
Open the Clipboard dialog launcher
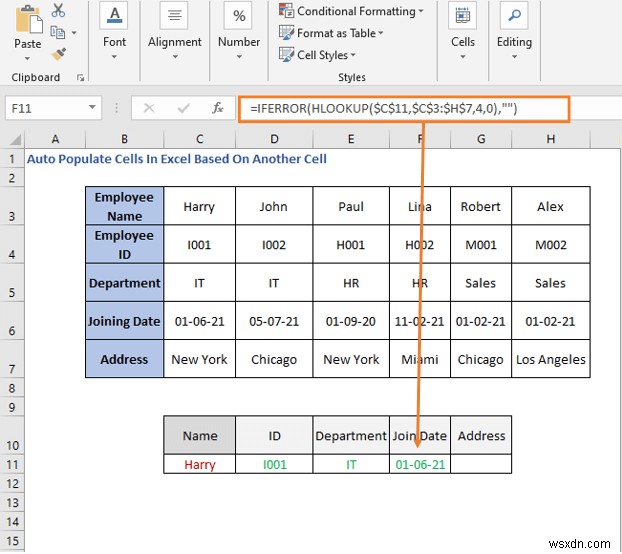pyautogui.click(x=81, y=78)
